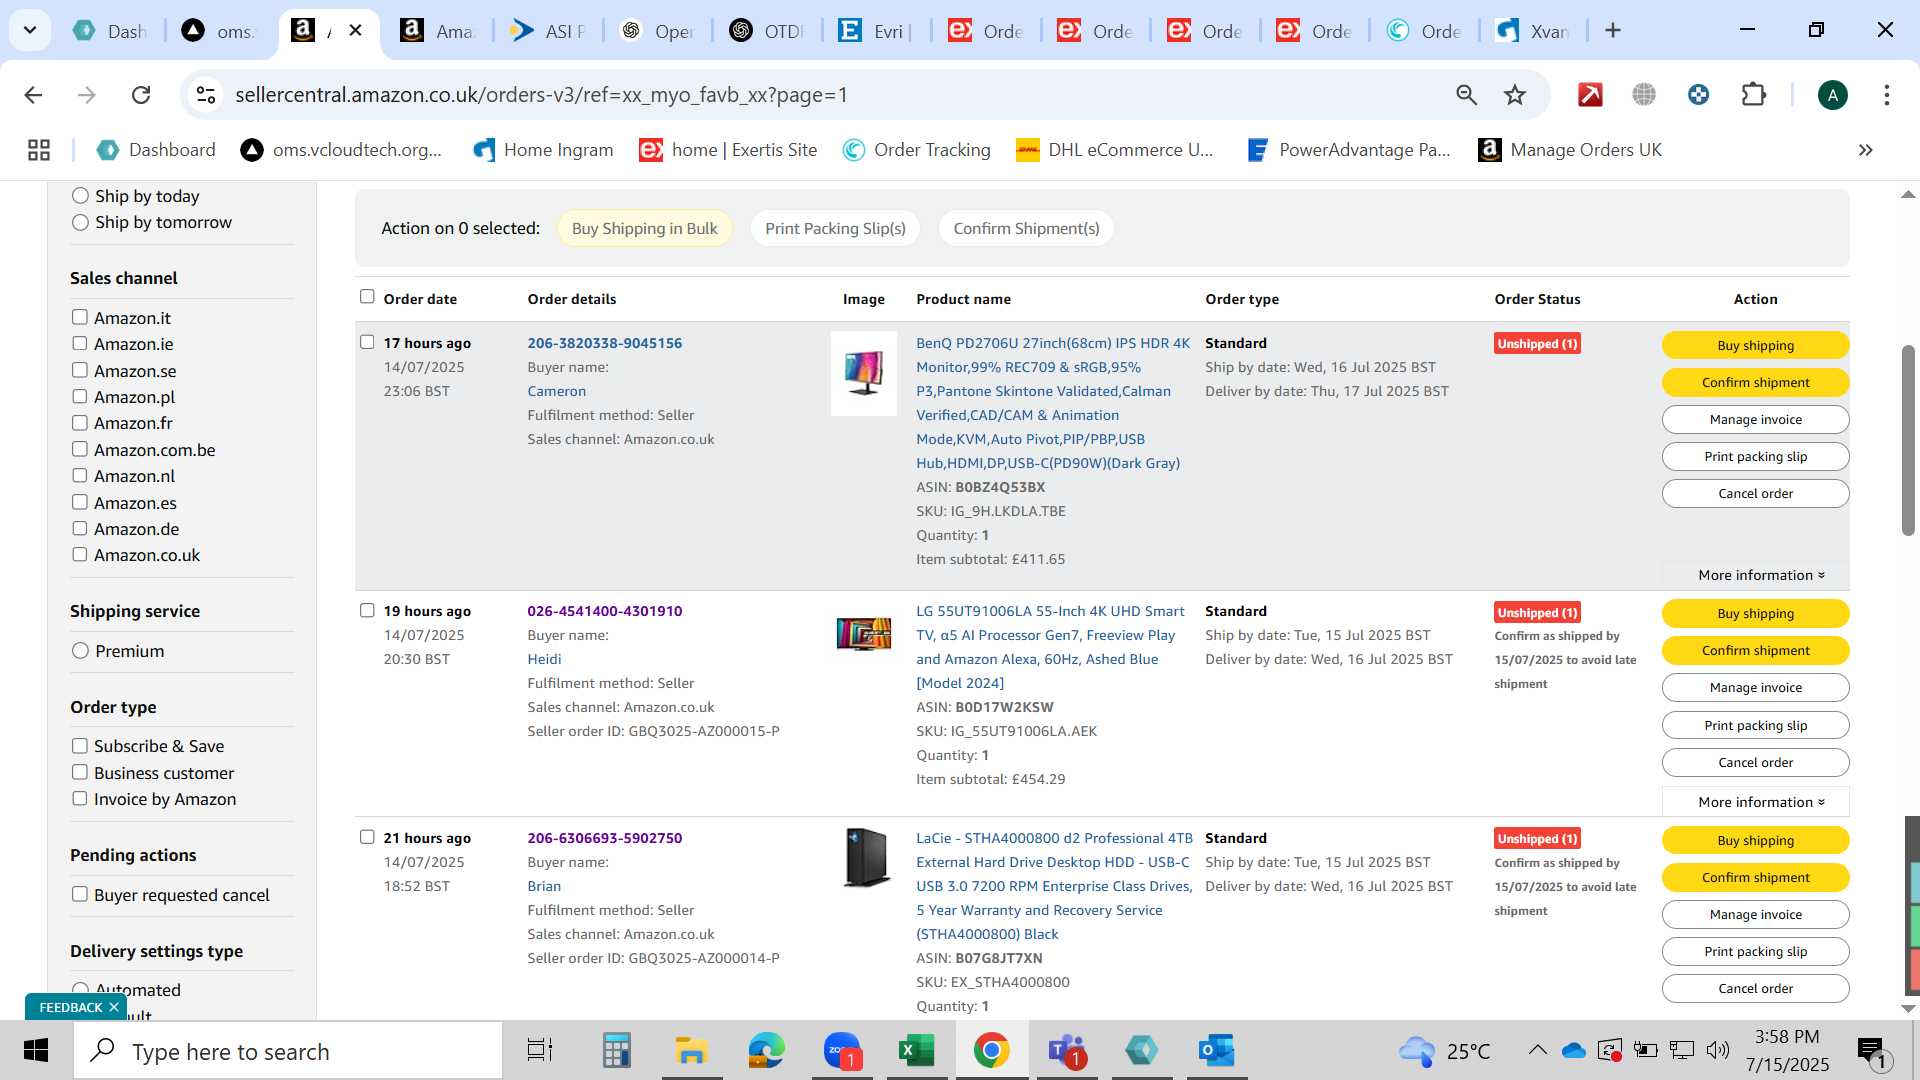Check Business customer order type
Viewport: 1920px width, 1080px height.
80,772
